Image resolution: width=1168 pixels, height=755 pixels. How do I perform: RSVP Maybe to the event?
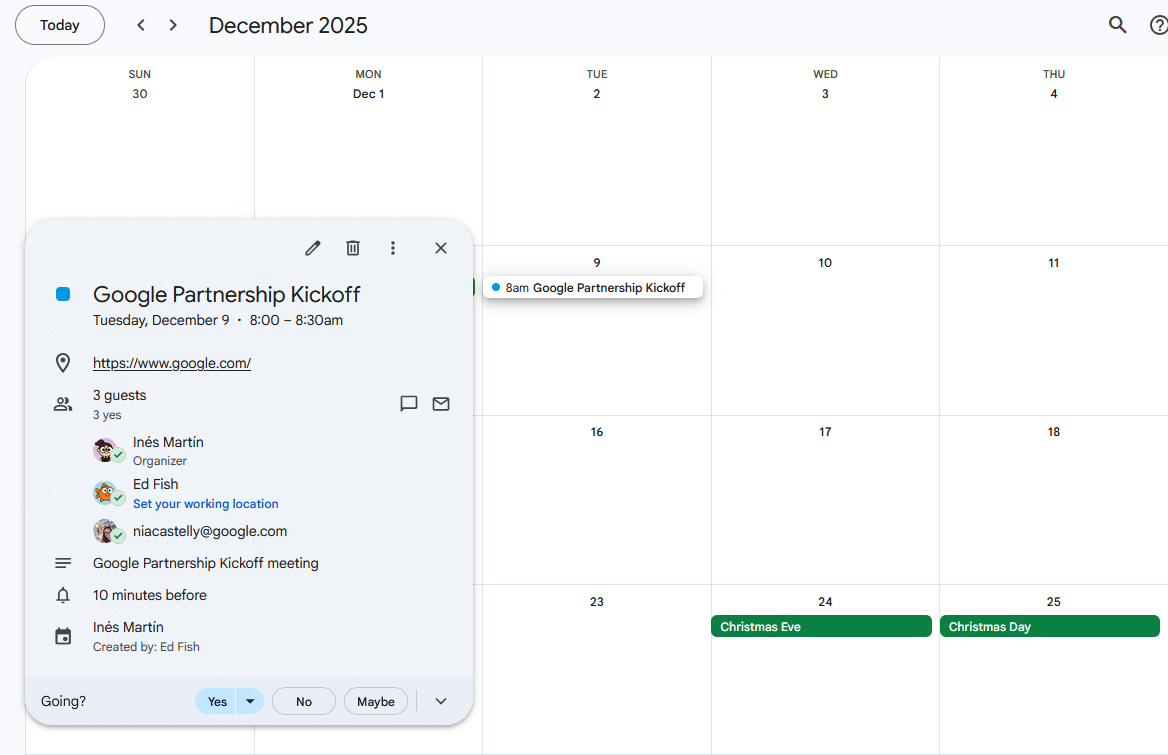[376, 702]
